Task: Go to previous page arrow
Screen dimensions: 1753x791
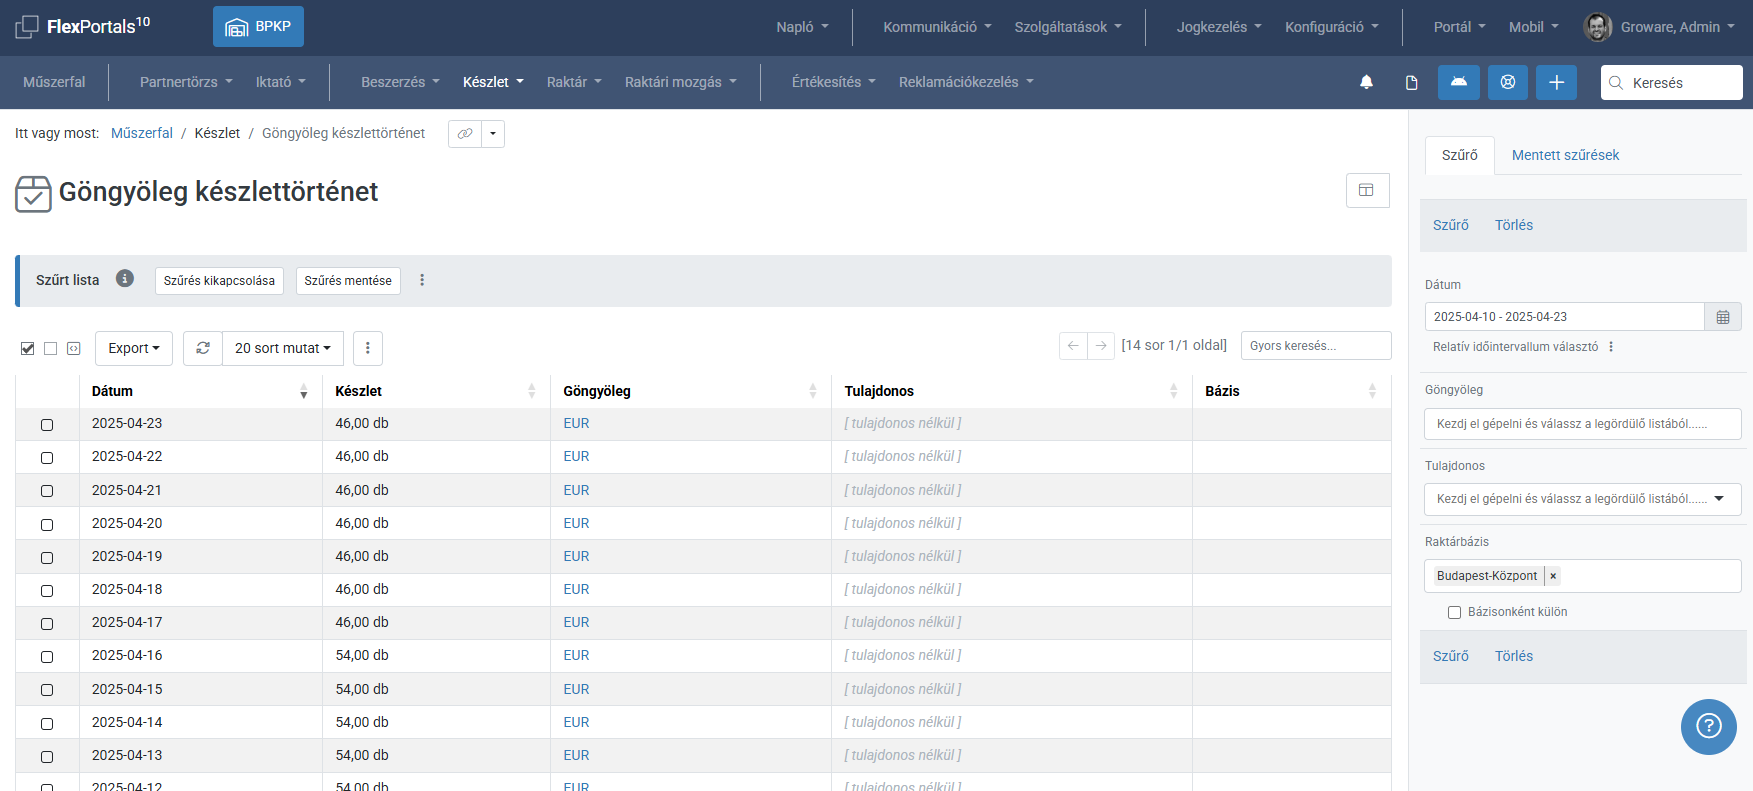Action: pos(1073,345)
